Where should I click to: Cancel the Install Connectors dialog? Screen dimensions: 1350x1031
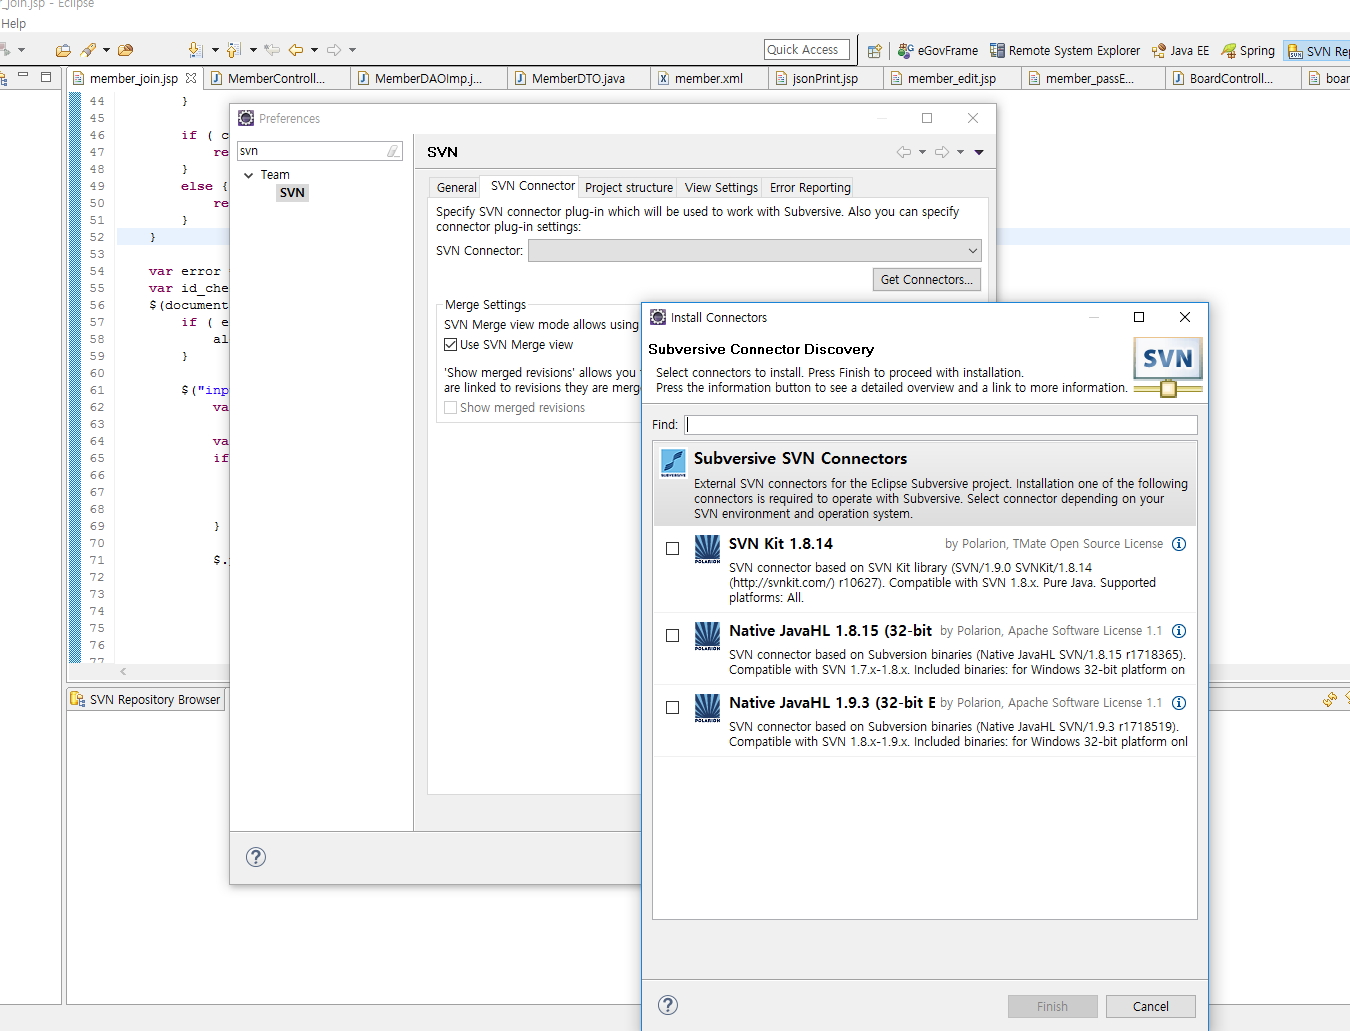coord(1151,1007)
